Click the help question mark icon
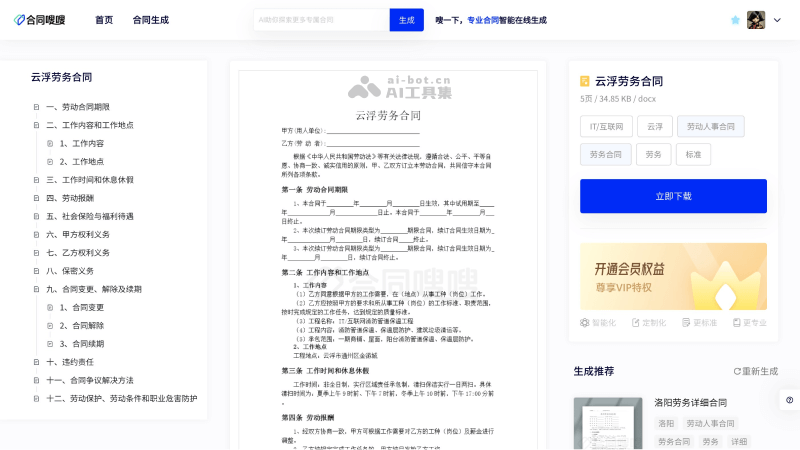 [789, 400]
